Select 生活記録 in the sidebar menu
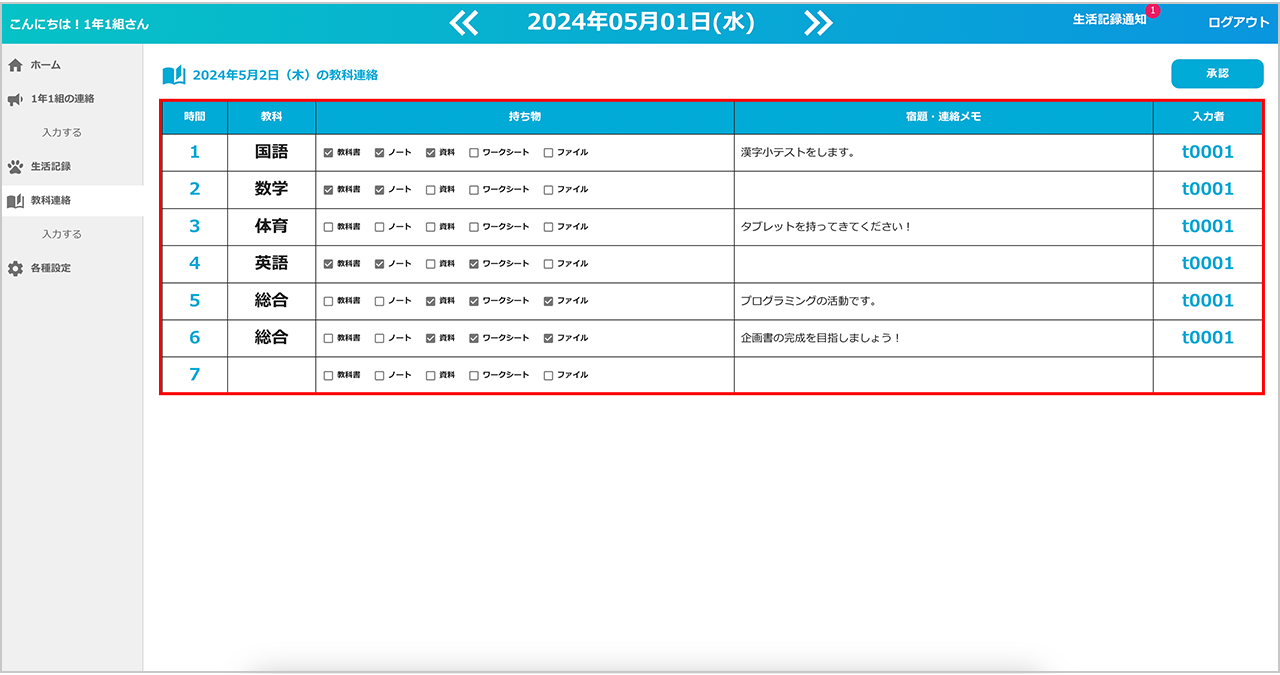Screen dimensions: 1280x675 [x=51, y=167]
